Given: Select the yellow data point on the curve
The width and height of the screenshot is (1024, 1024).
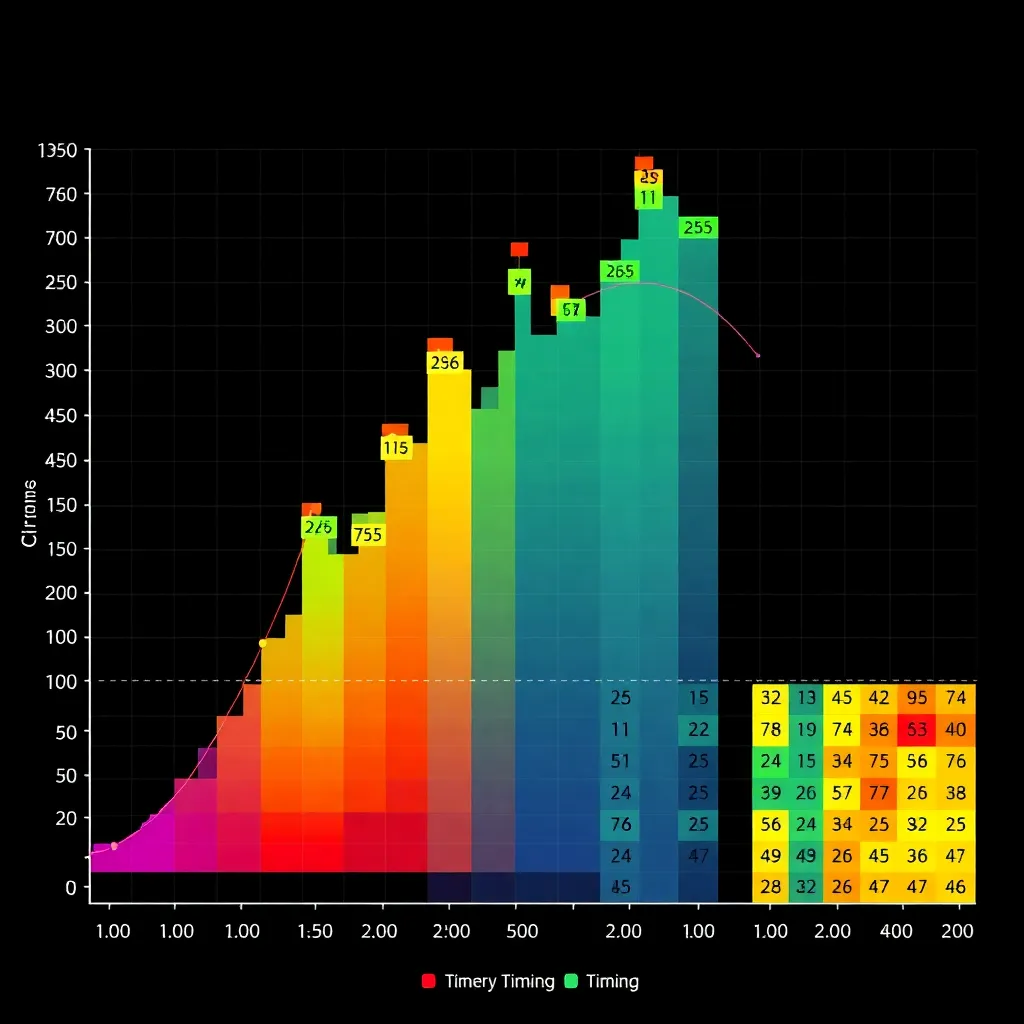Looking at the screenshot, I should click(x=263, y=643).
